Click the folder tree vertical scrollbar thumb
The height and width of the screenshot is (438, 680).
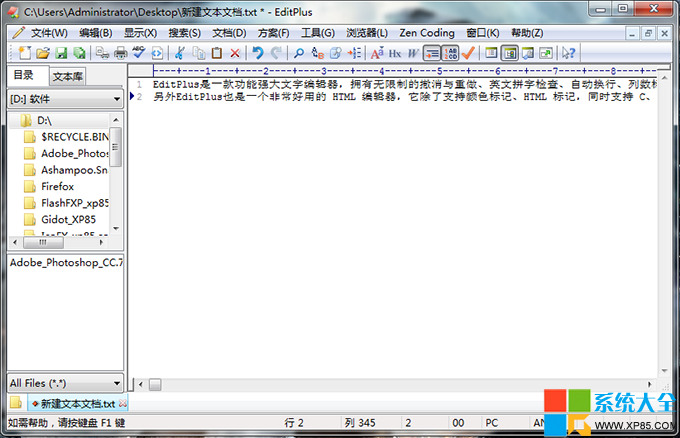coord(115,147)
